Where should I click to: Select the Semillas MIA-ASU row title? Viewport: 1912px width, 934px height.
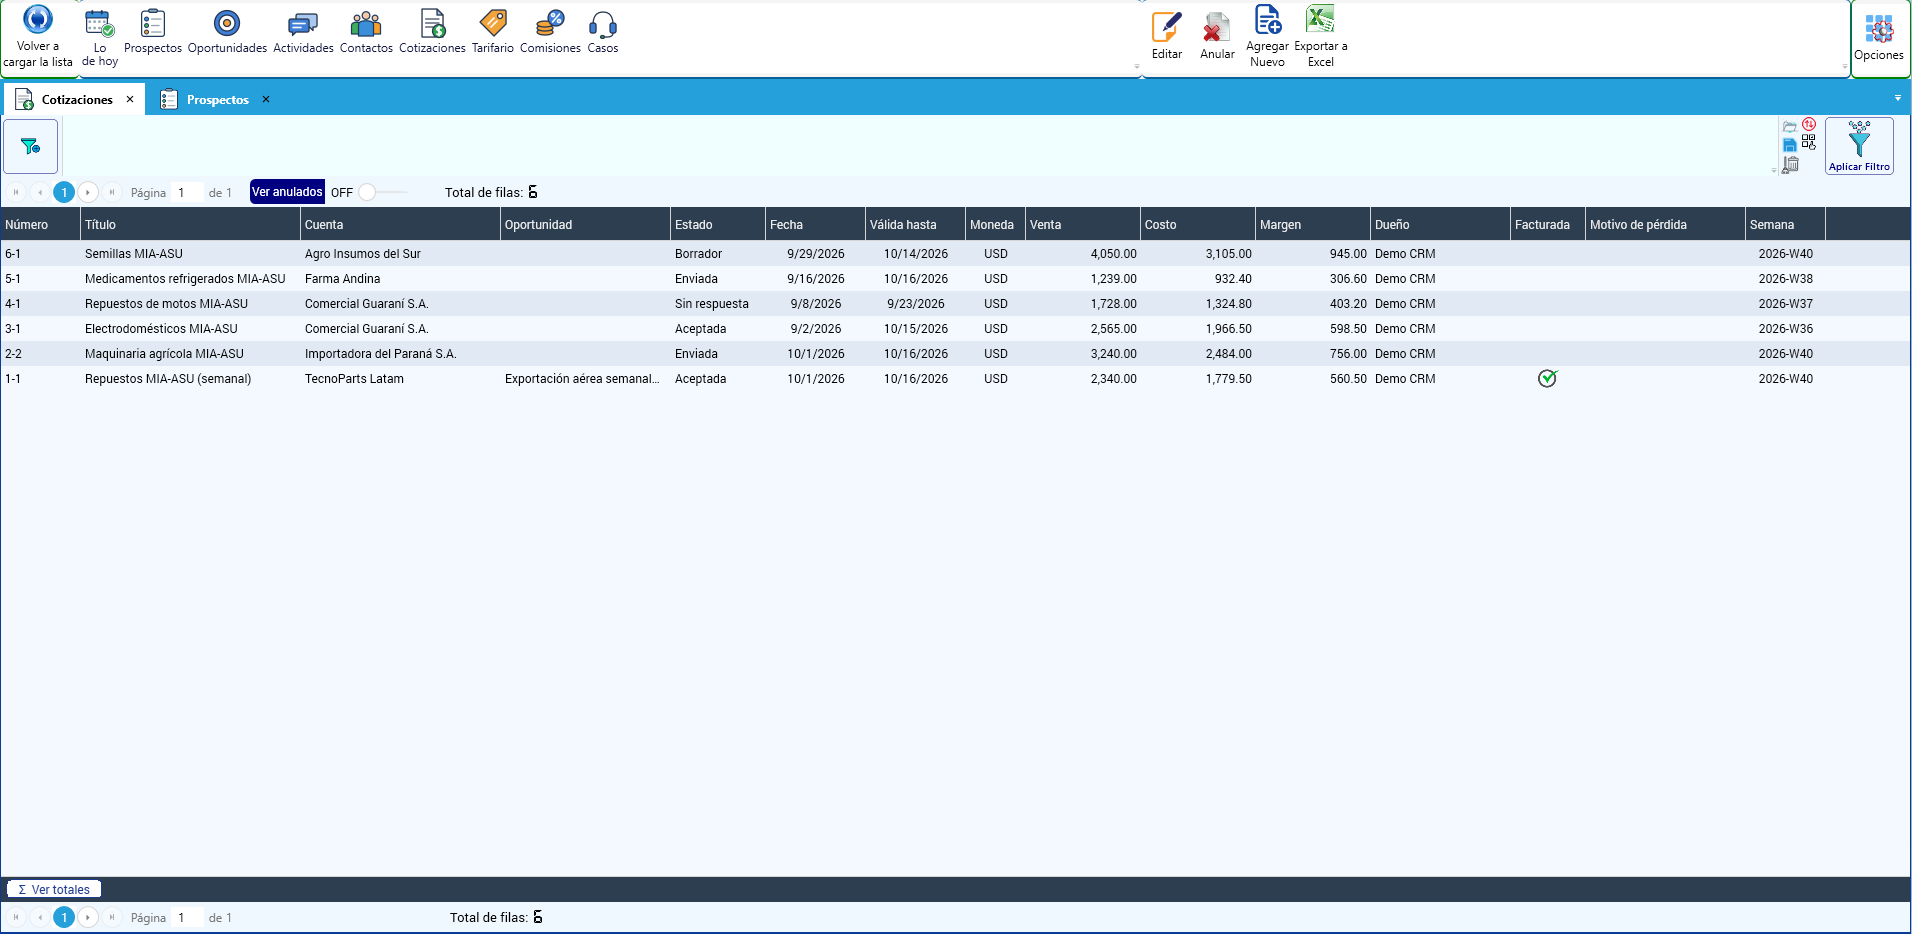(x=134, y=254)
